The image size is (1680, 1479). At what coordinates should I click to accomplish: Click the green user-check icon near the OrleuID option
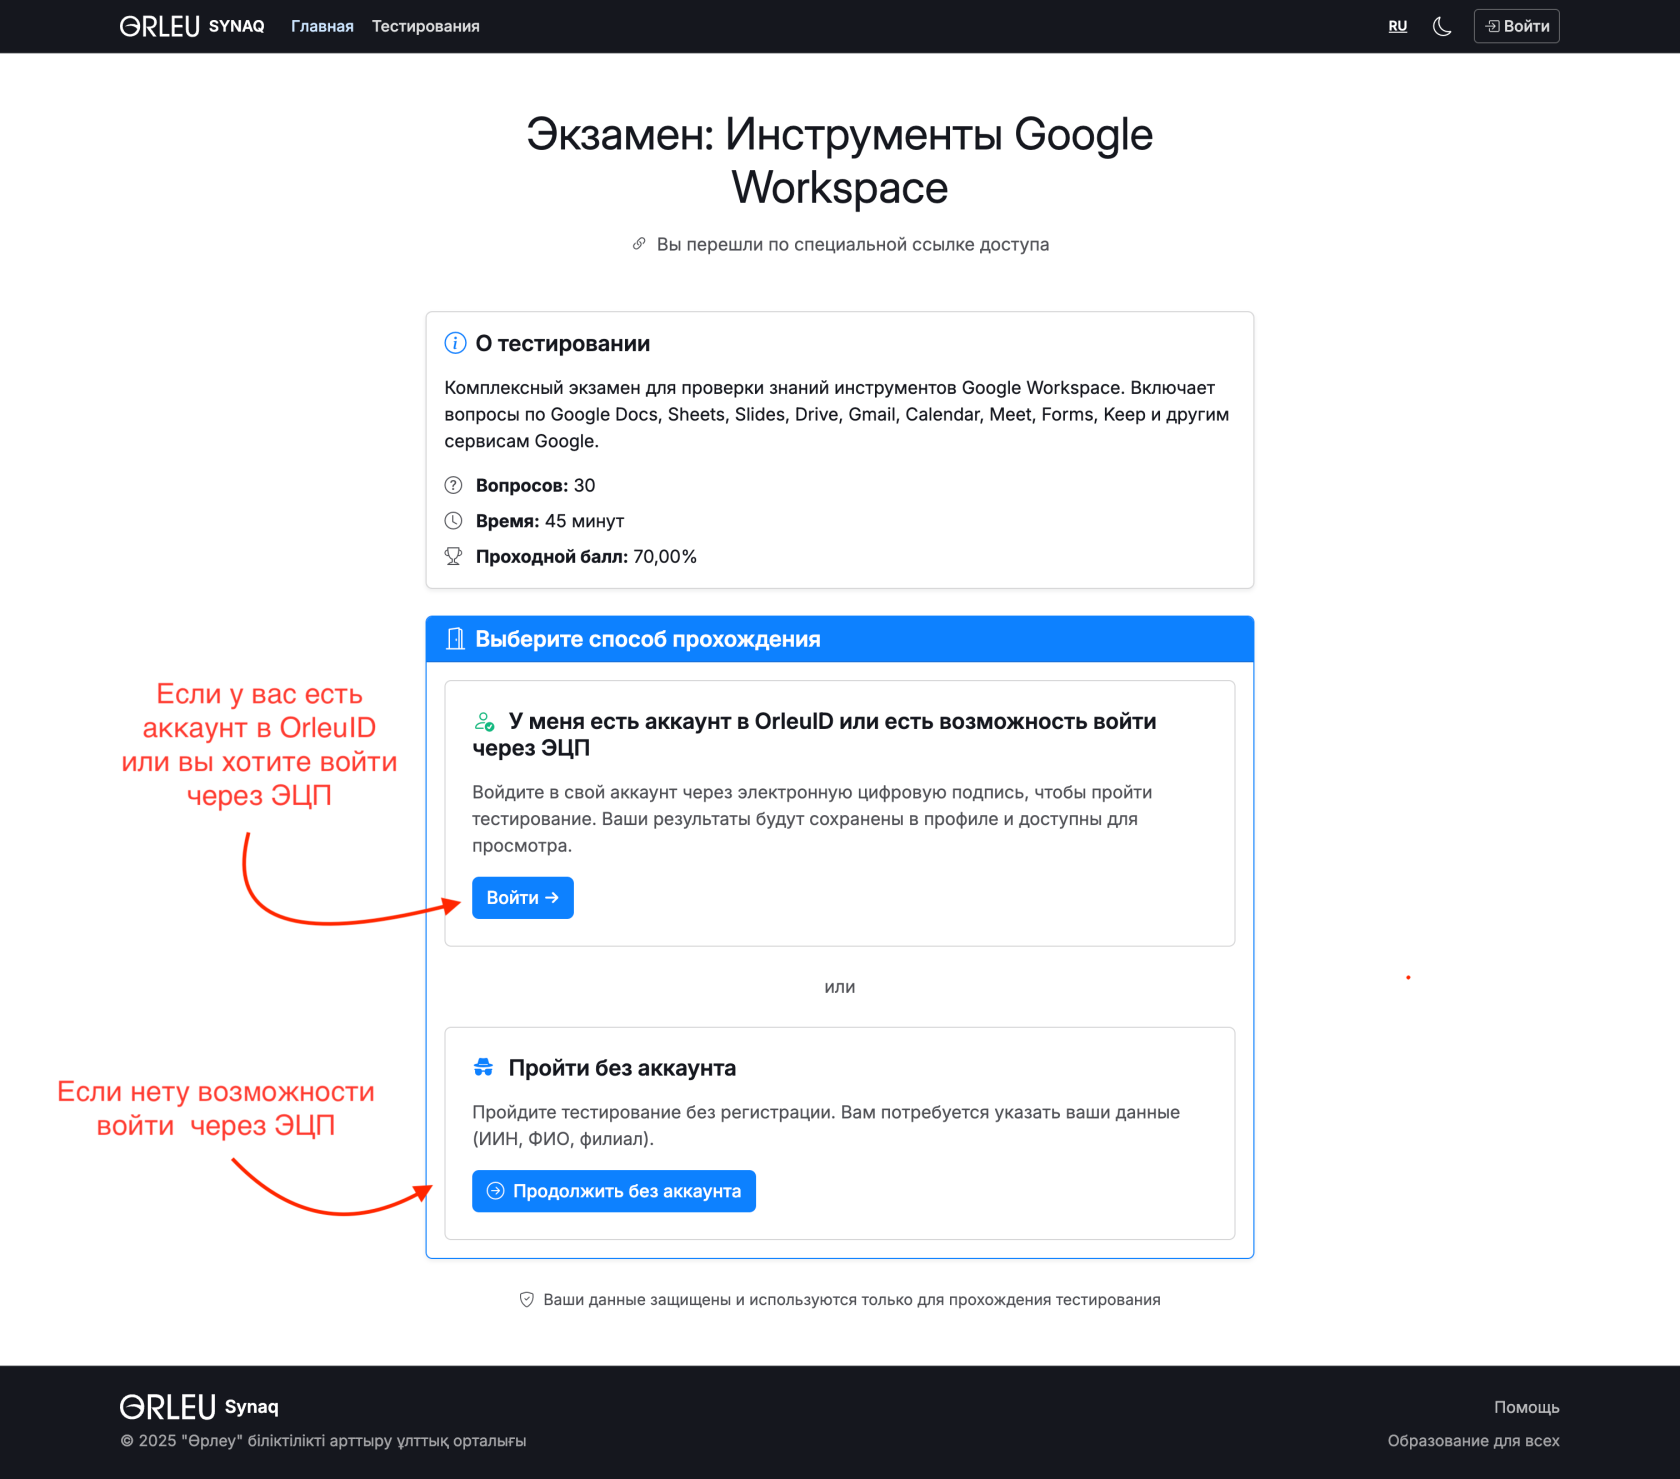484,720
